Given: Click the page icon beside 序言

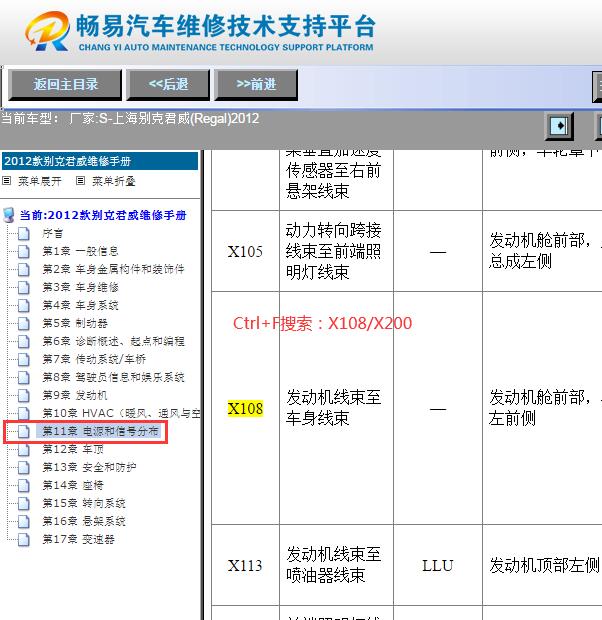Looking at the screenshot, I should pyautogui.click(x=24, y=233).
